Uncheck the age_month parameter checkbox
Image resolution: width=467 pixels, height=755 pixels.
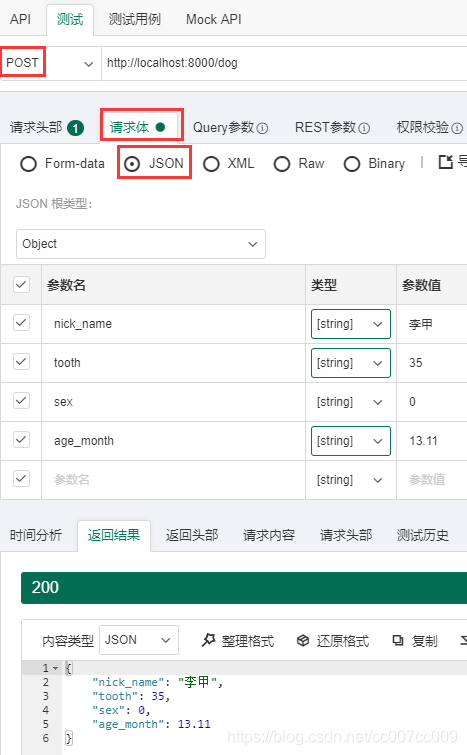click(21, 440)
